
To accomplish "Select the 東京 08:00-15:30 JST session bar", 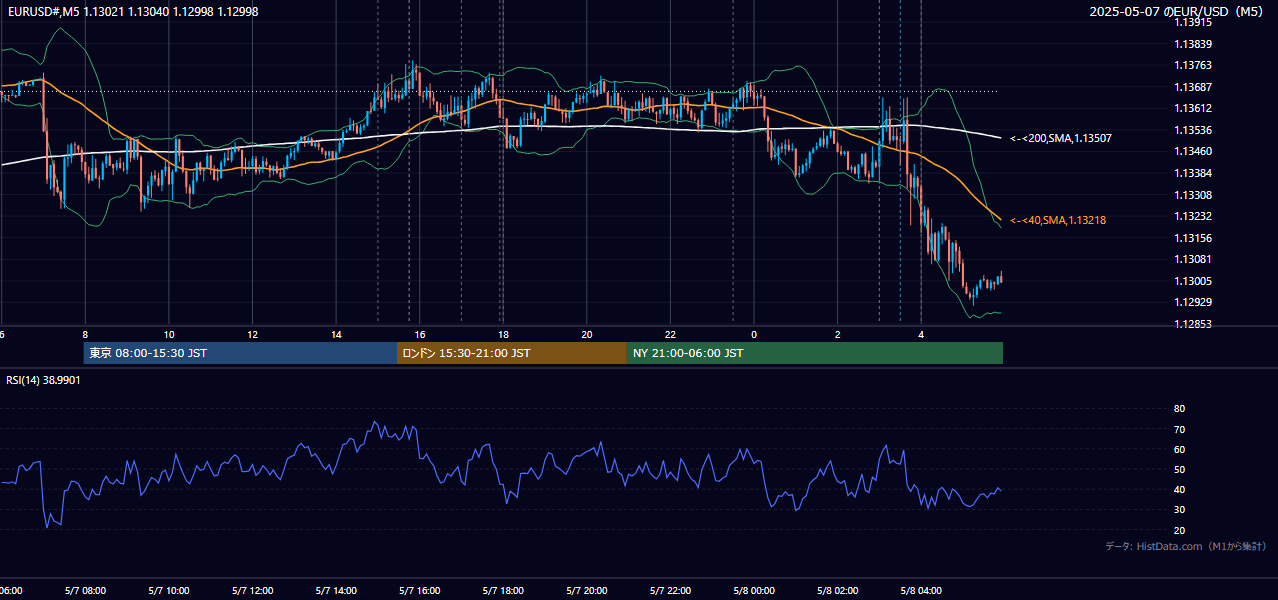I will 240,353.
